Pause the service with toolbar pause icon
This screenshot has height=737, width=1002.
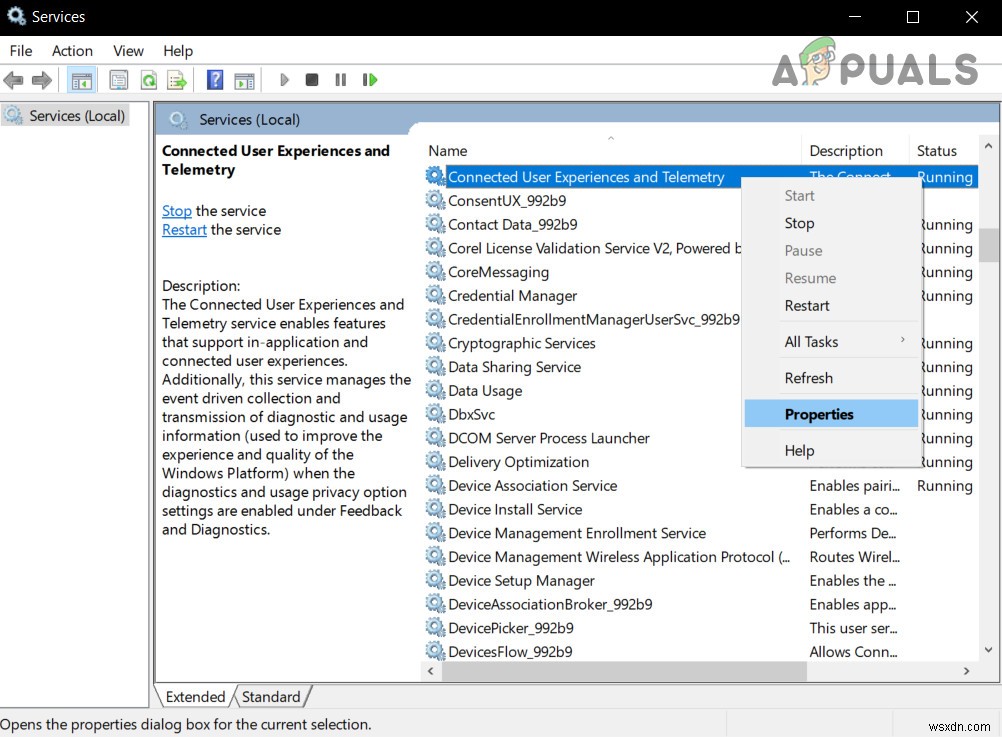(340, 79)
